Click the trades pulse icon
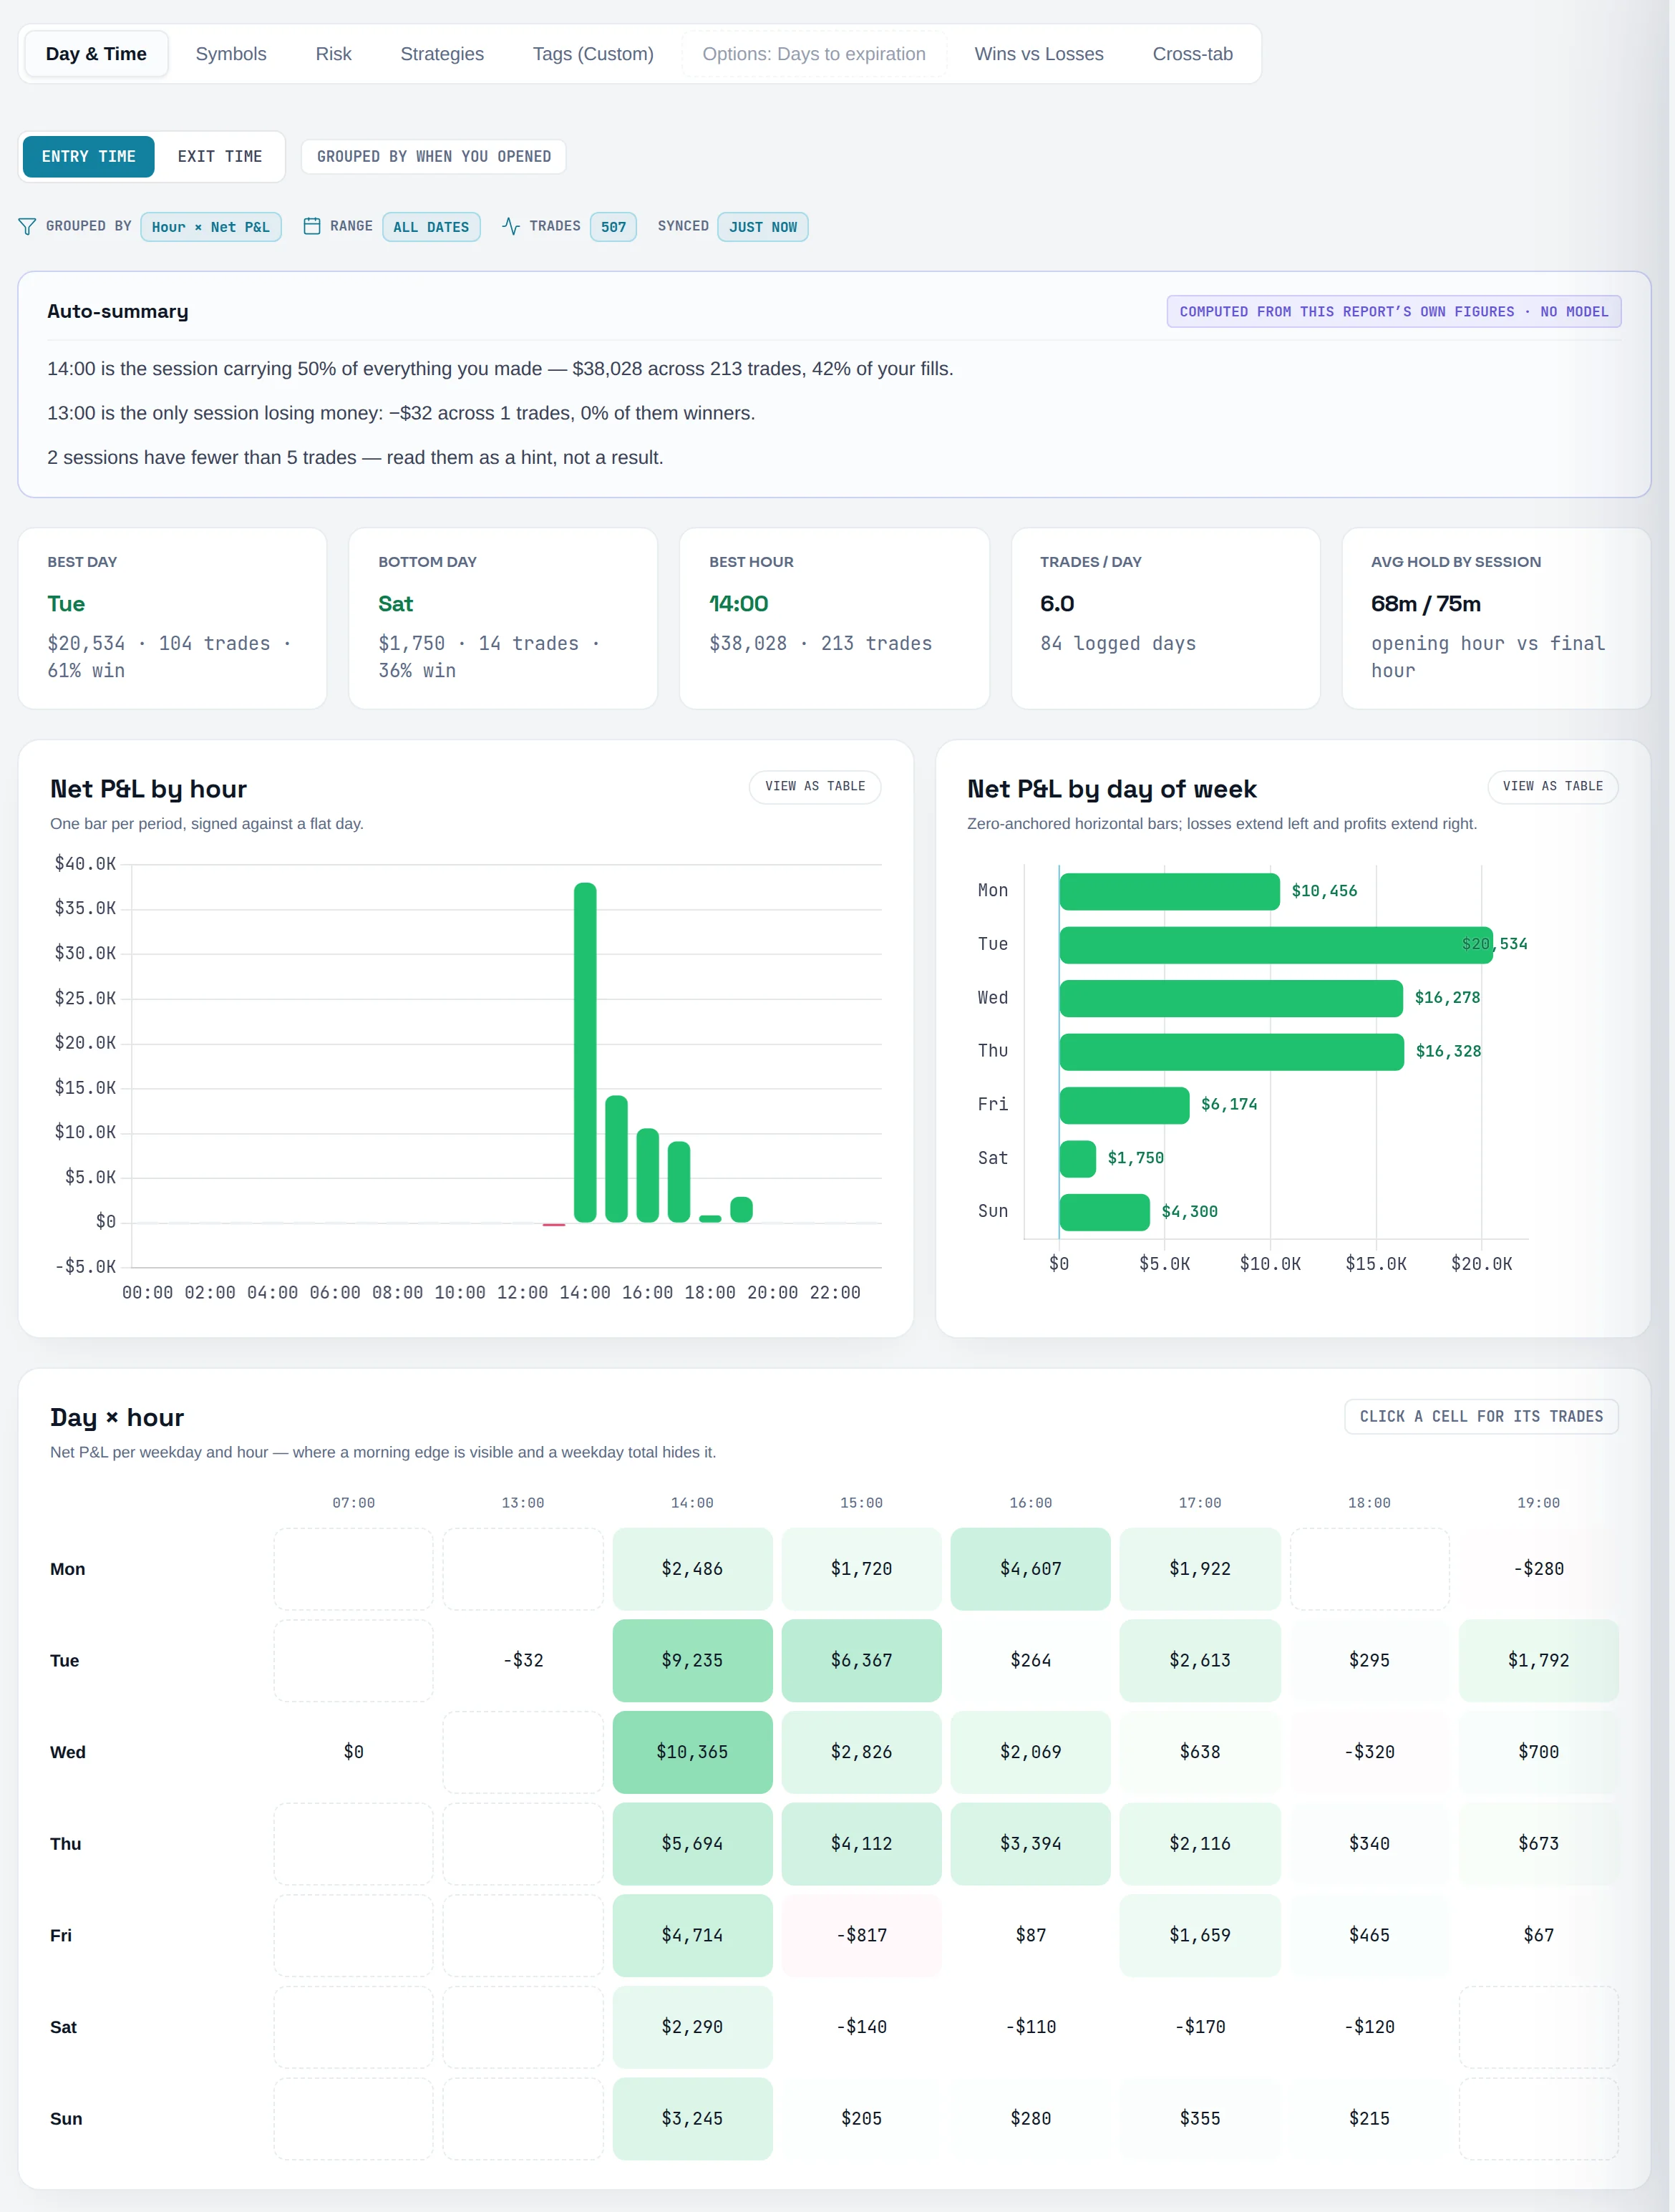Image resolution: width=1675 pixels, height=2212 pixels. 511,227
